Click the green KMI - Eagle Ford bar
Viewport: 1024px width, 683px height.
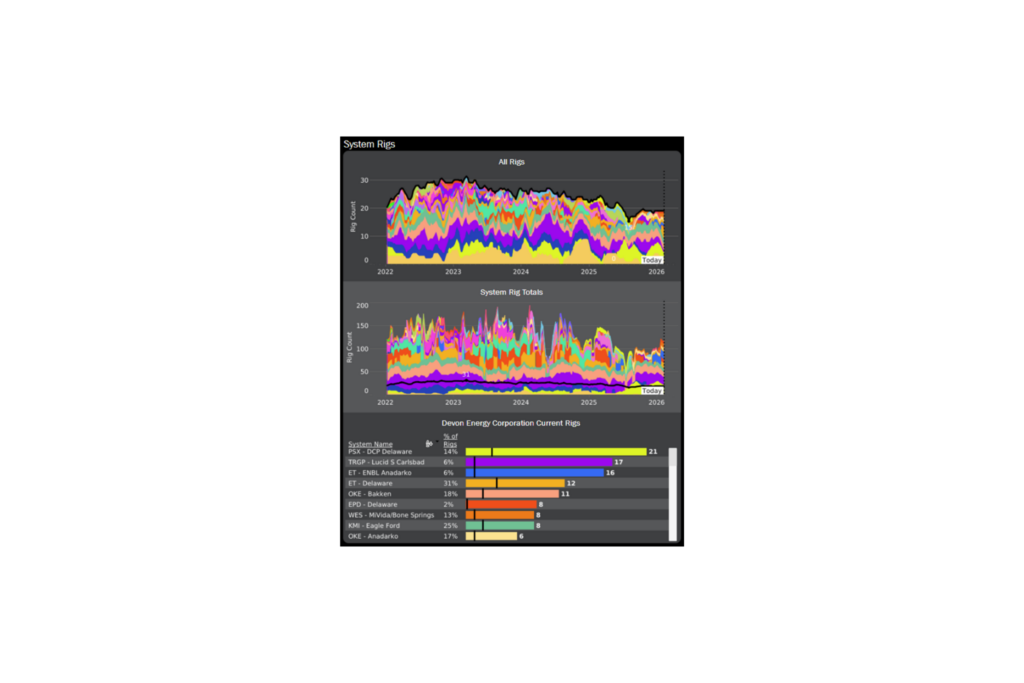509,526
